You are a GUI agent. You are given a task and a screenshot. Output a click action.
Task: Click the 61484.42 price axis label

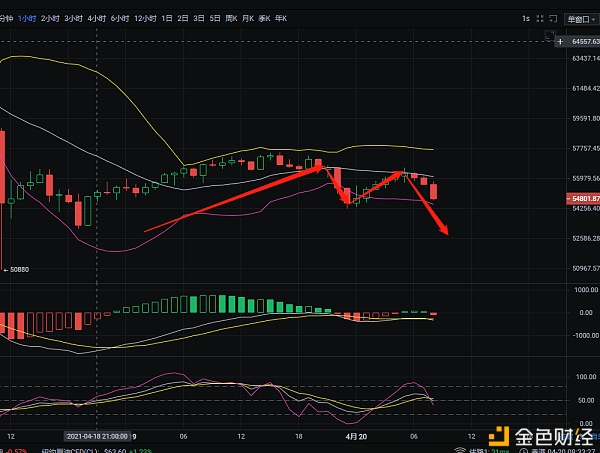pos(586,88)
